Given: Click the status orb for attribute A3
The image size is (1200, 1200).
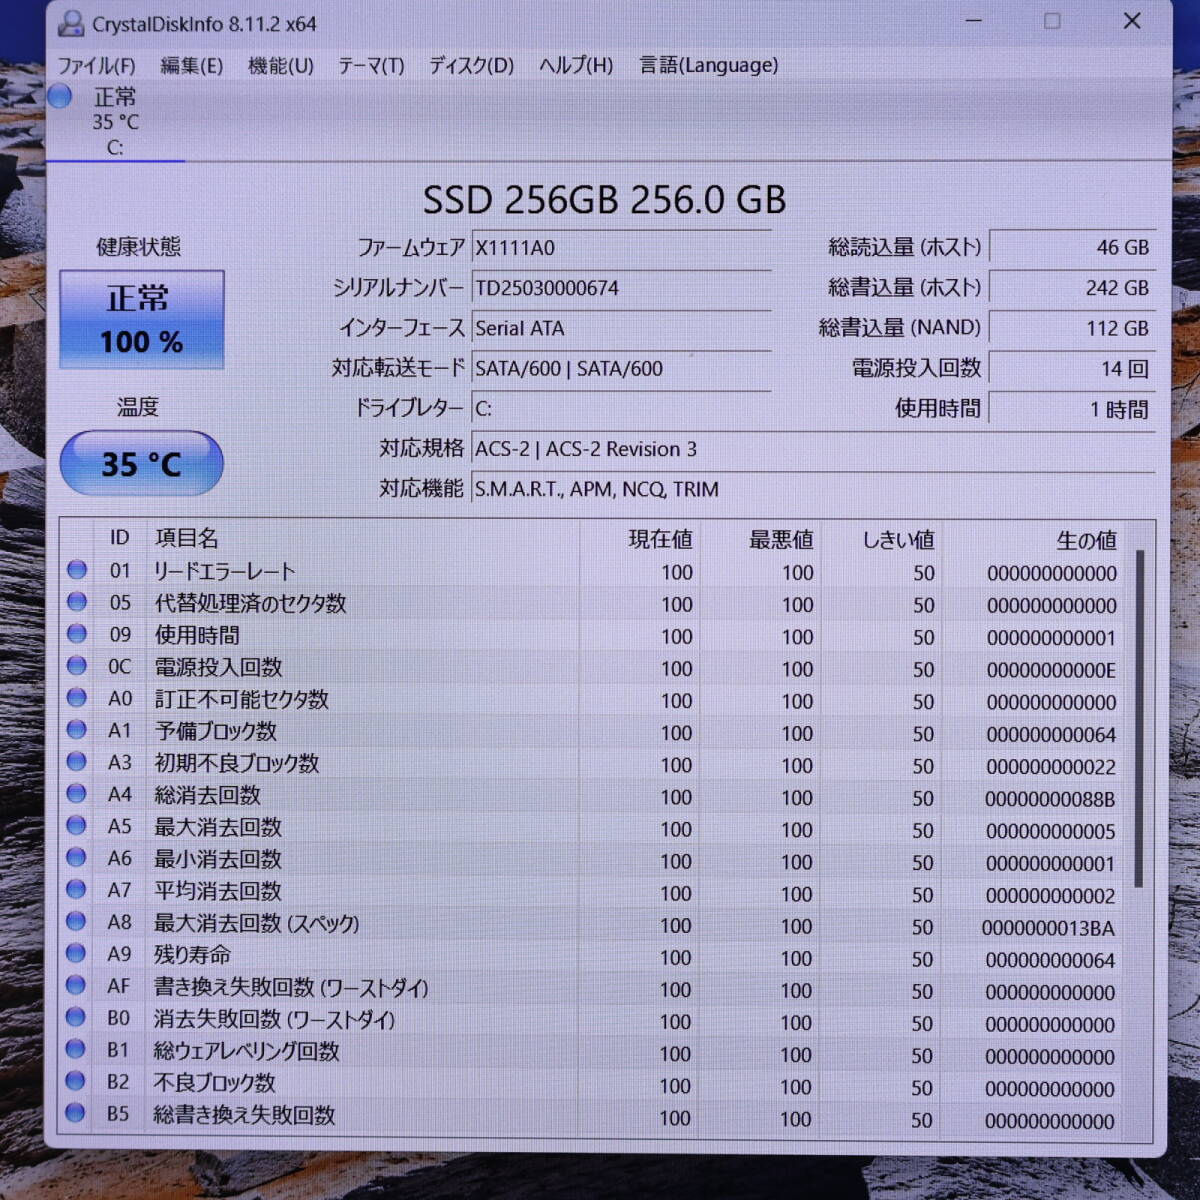Looking at the screenshot, I should tap(77, 762).
